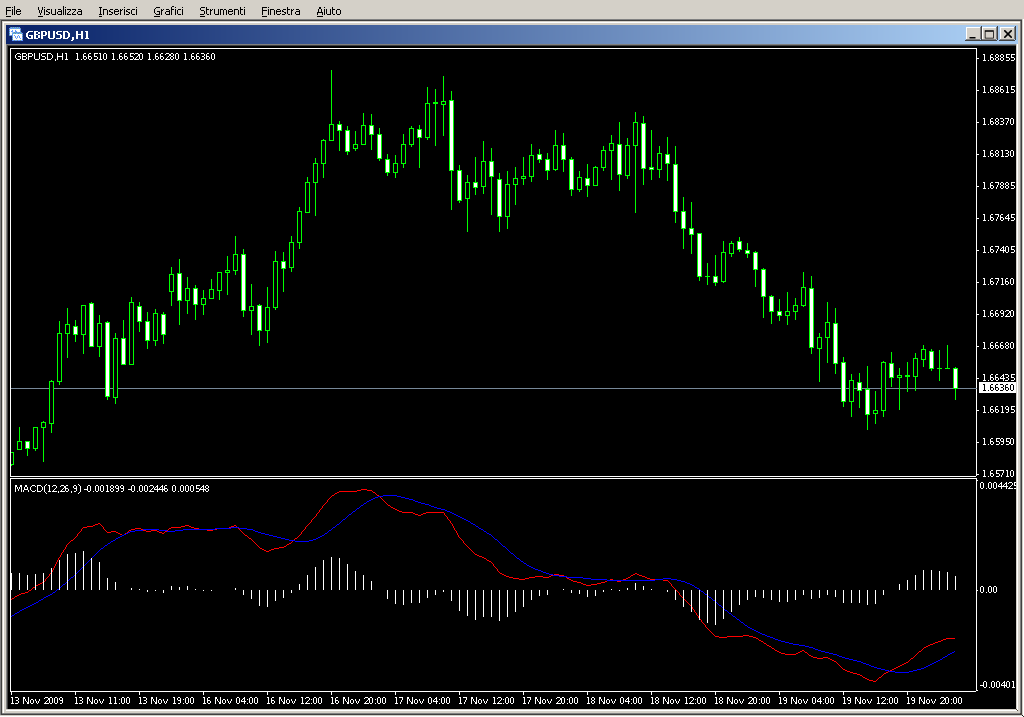This screenshot has height=717, width=1024.
Task: Click price level 1.68855 on the axis
Action: (999, 57)
